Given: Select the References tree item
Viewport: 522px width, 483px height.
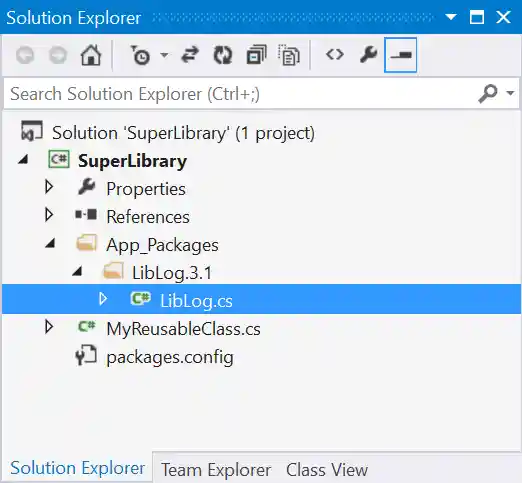Looking at the screenshot, I should point(148,217).
